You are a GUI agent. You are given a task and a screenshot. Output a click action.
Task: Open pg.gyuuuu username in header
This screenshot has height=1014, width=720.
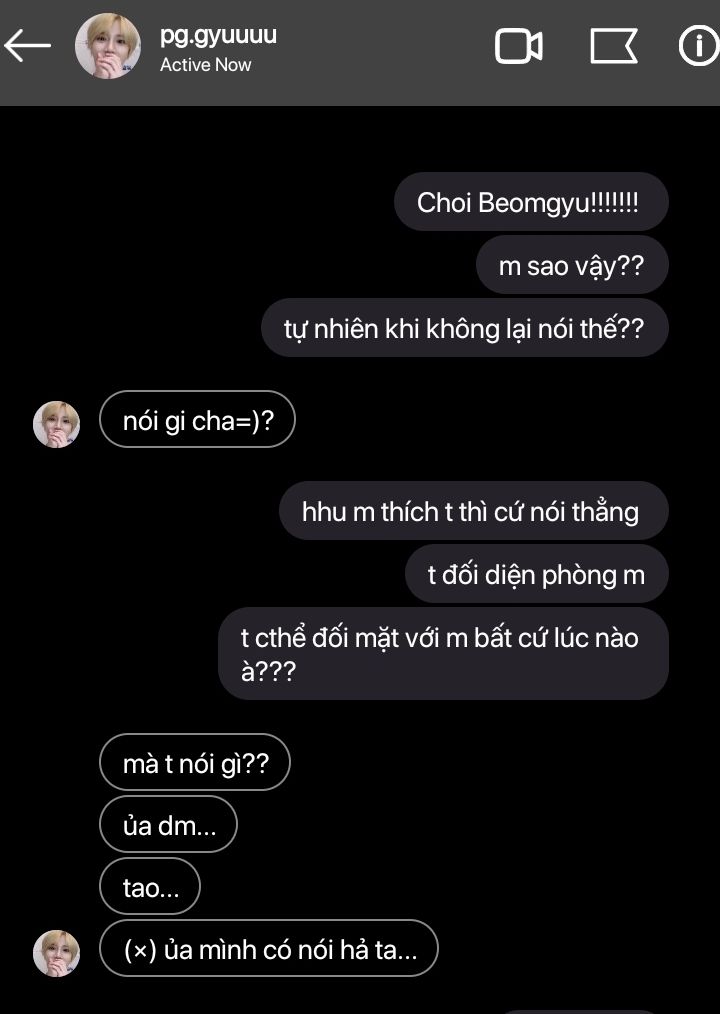click(218, 34)
